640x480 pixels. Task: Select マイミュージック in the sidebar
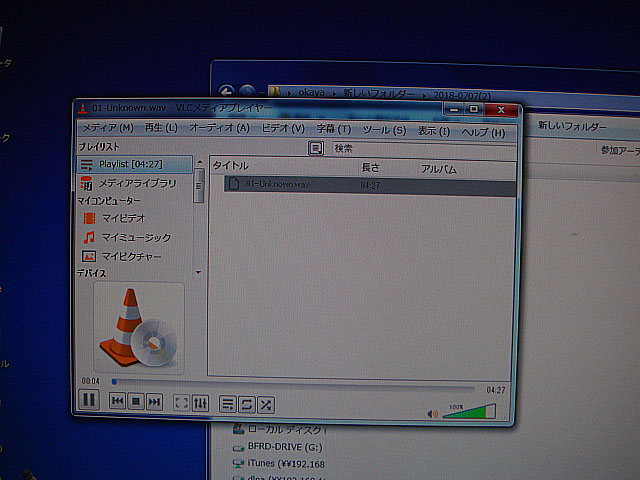136,237
